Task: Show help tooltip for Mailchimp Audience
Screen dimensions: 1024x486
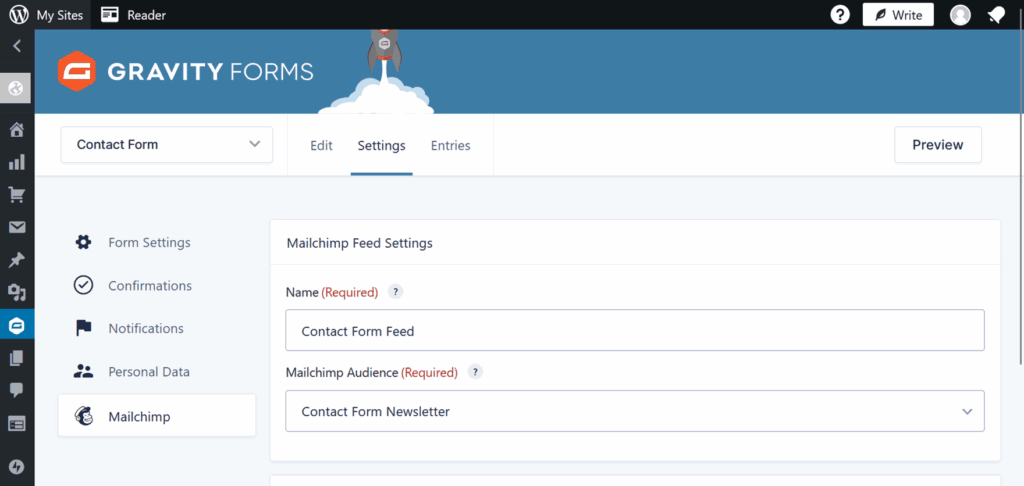Action: coord(475,372)
